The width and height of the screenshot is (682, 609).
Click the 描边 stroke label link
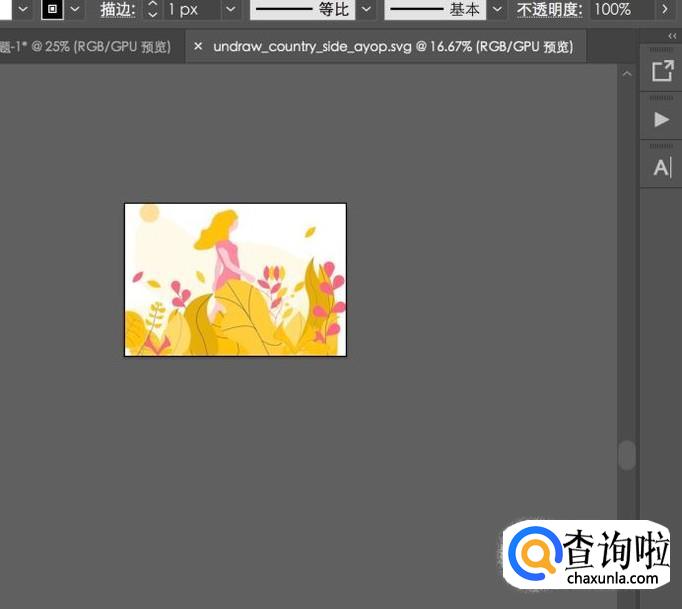click(117, 10)
